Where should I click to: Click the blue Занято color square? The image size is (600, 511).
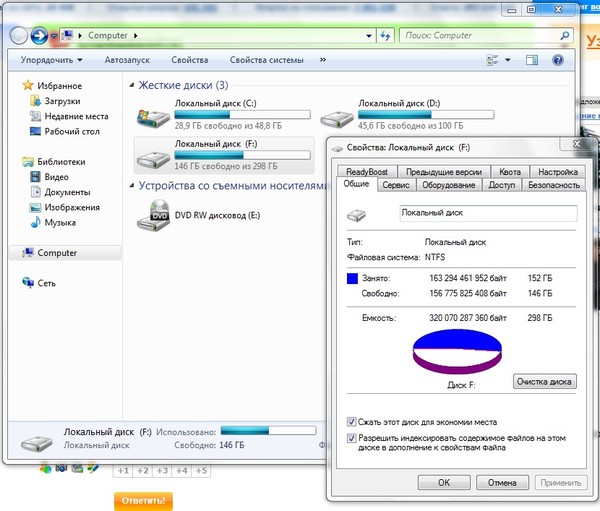[352, 278]
